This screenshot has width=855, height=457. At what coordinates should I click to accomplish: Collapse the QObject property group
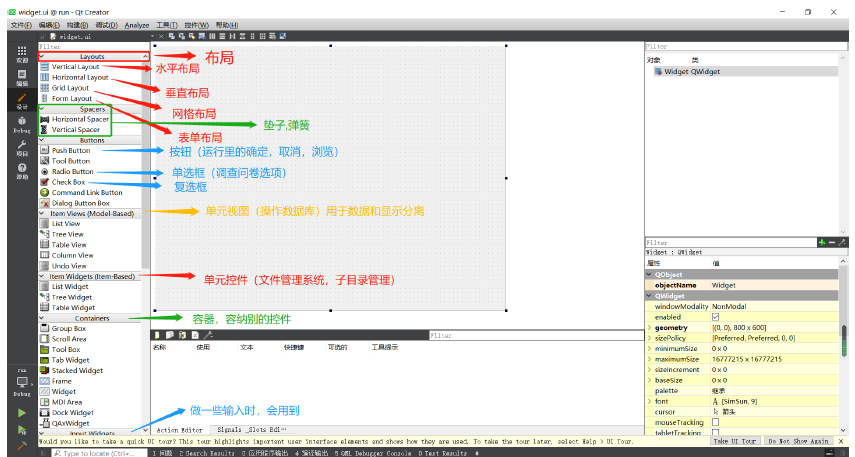click(649, 275)
